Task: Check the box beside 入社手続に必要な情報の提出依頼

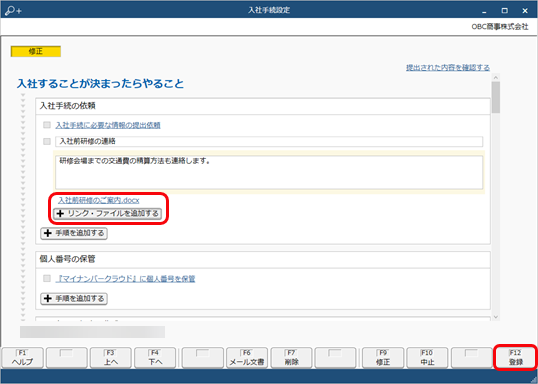Action: 47,125
